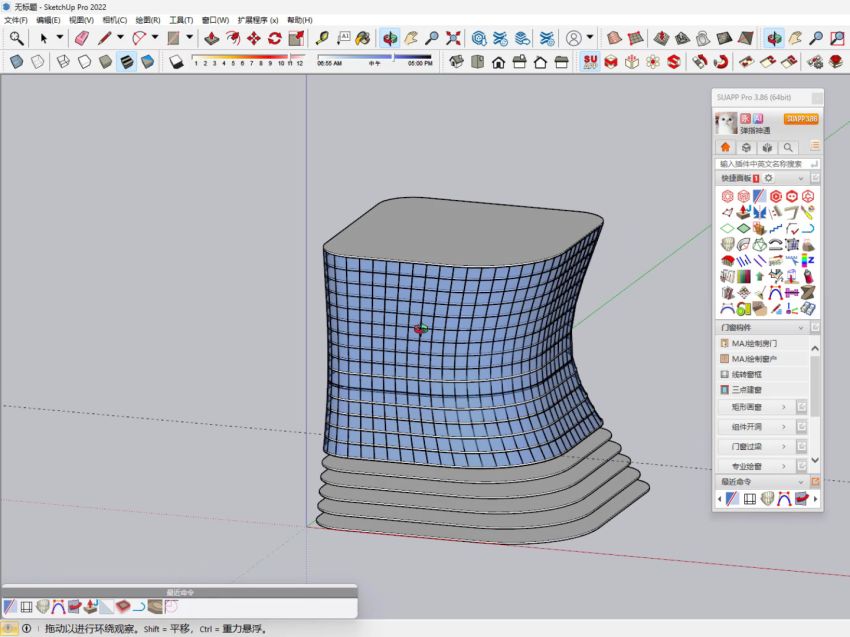The height and width of the screenshot is (637, 850).
Task: Open the 文件(F) menu
Action: click(x=16, y=20)
